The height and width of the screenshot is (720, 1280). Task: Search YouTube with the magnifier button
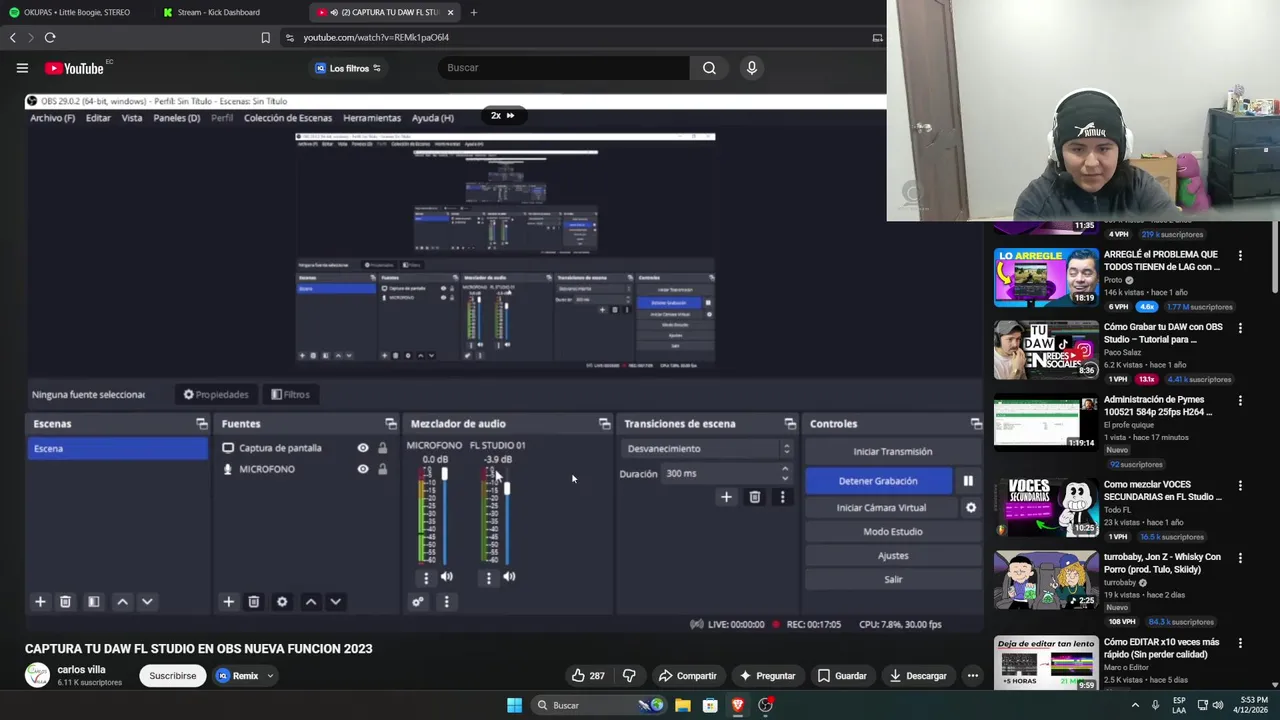(709, 68)
